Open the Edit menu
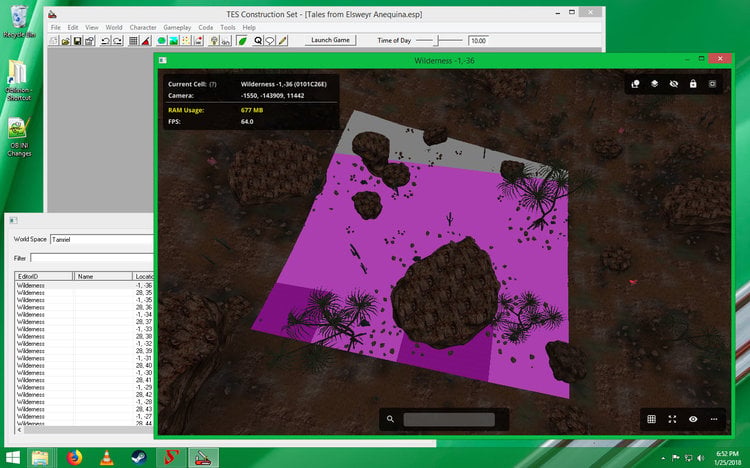 tap(73, 28)
